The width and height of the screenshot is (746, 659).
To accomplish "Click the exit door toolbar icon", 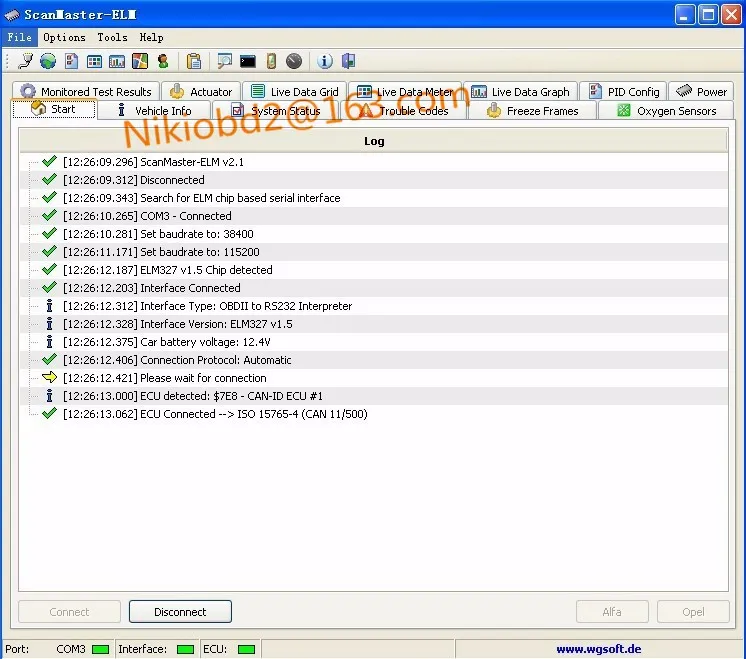I will [349, 61].
